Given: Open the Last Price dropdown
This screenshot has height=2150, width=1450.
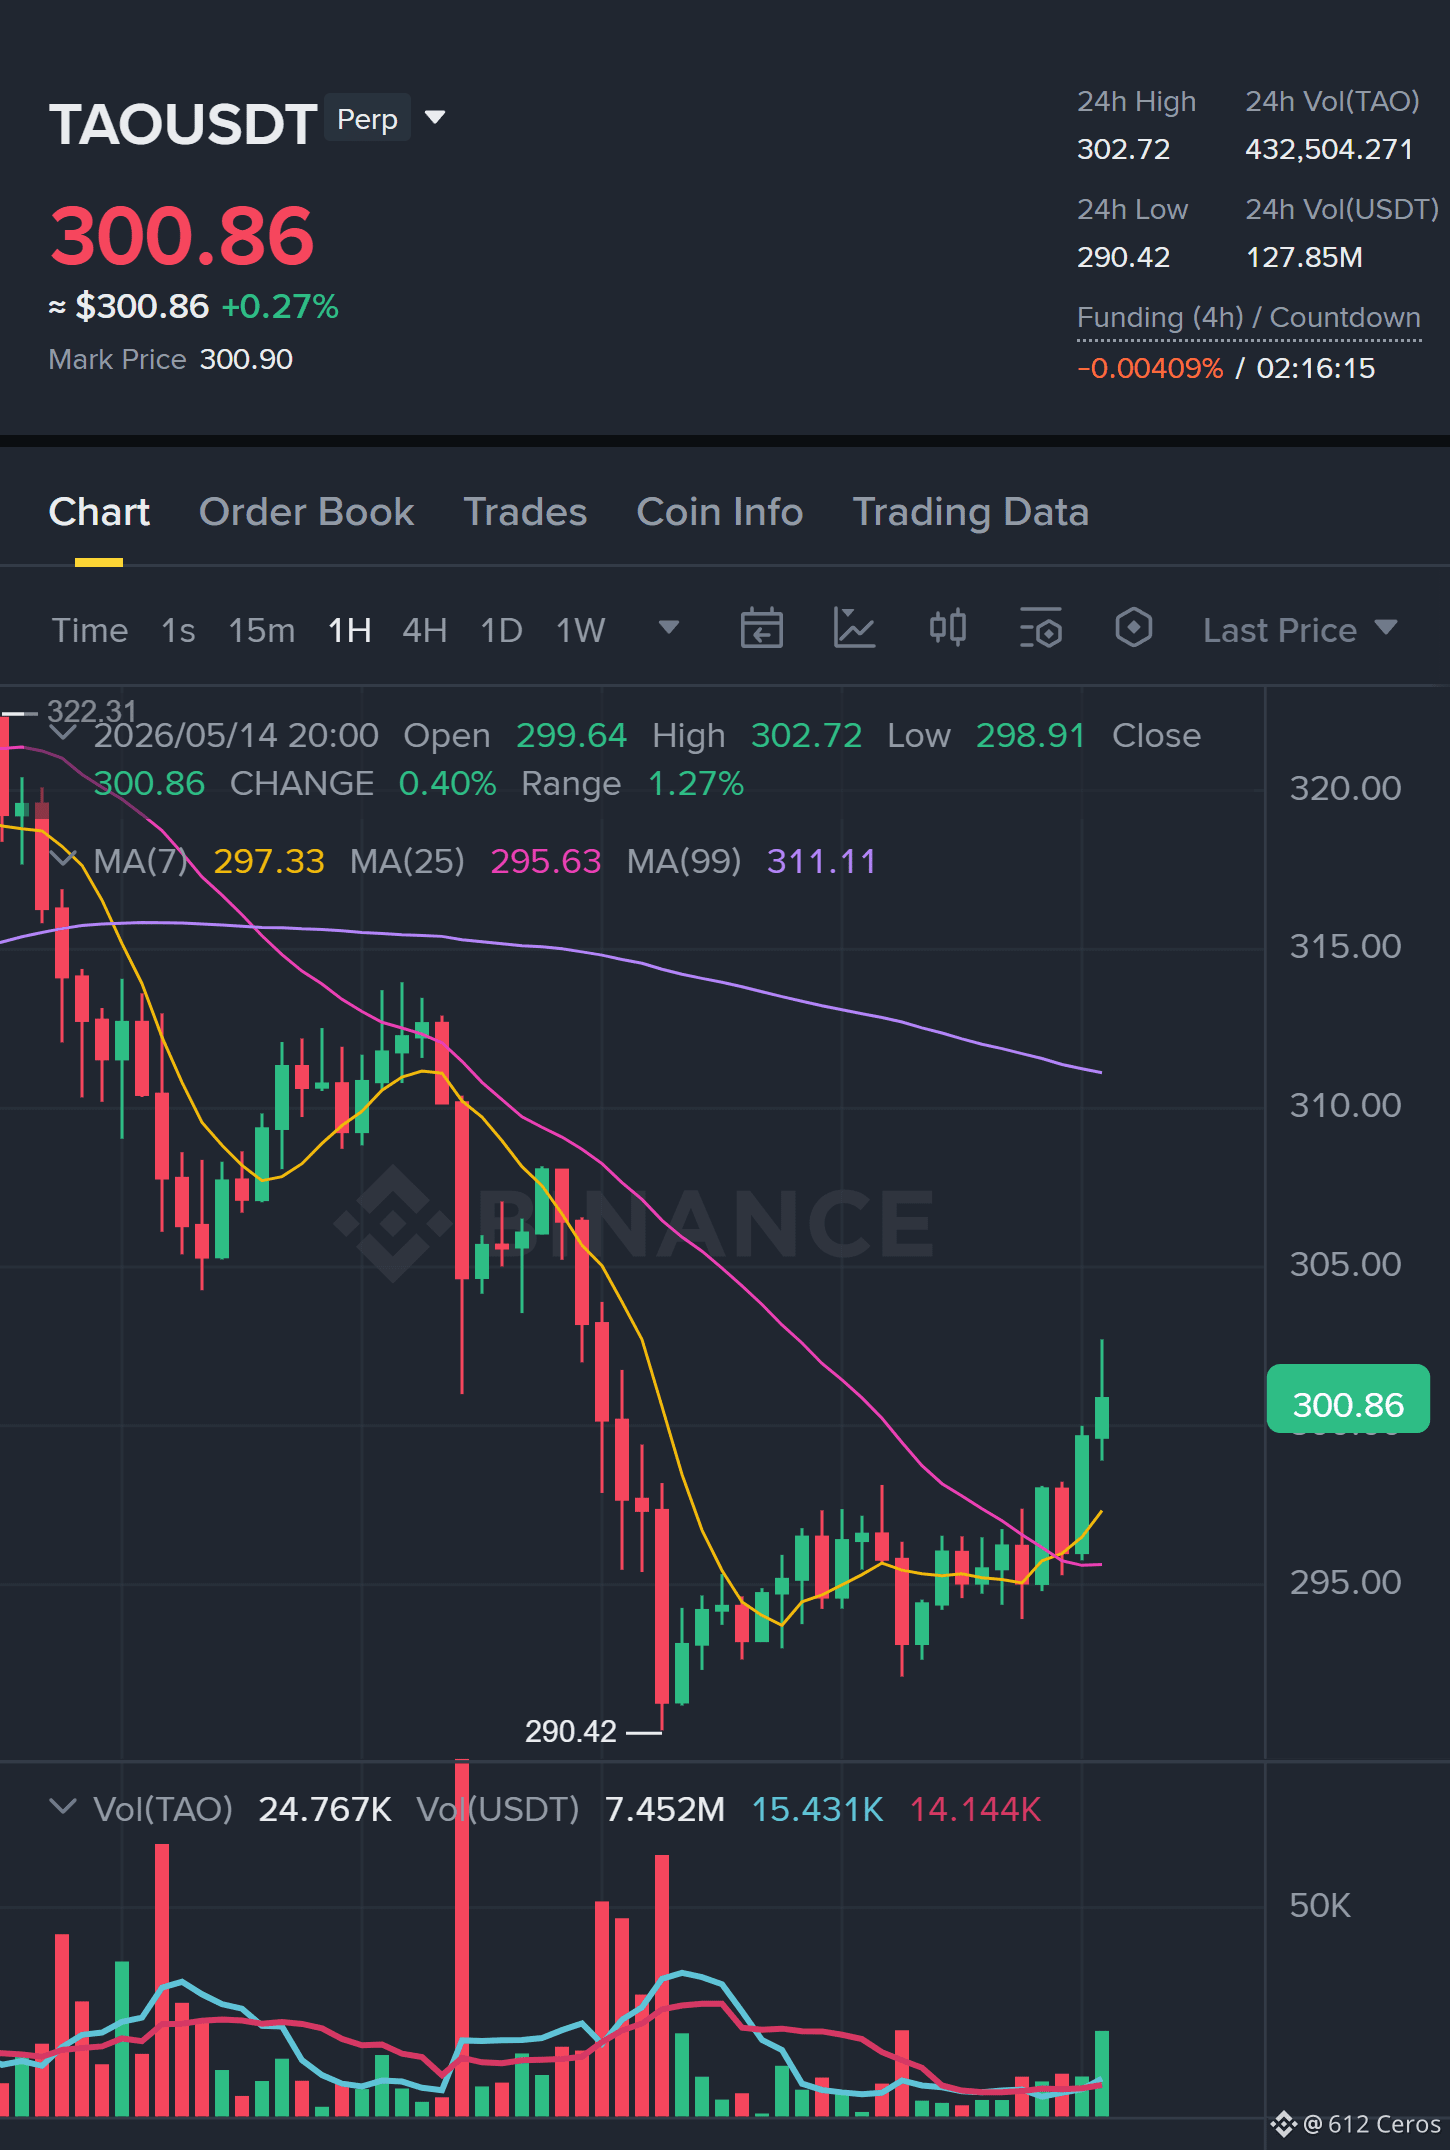Looking at the screenshot, I should (1299, 630).
